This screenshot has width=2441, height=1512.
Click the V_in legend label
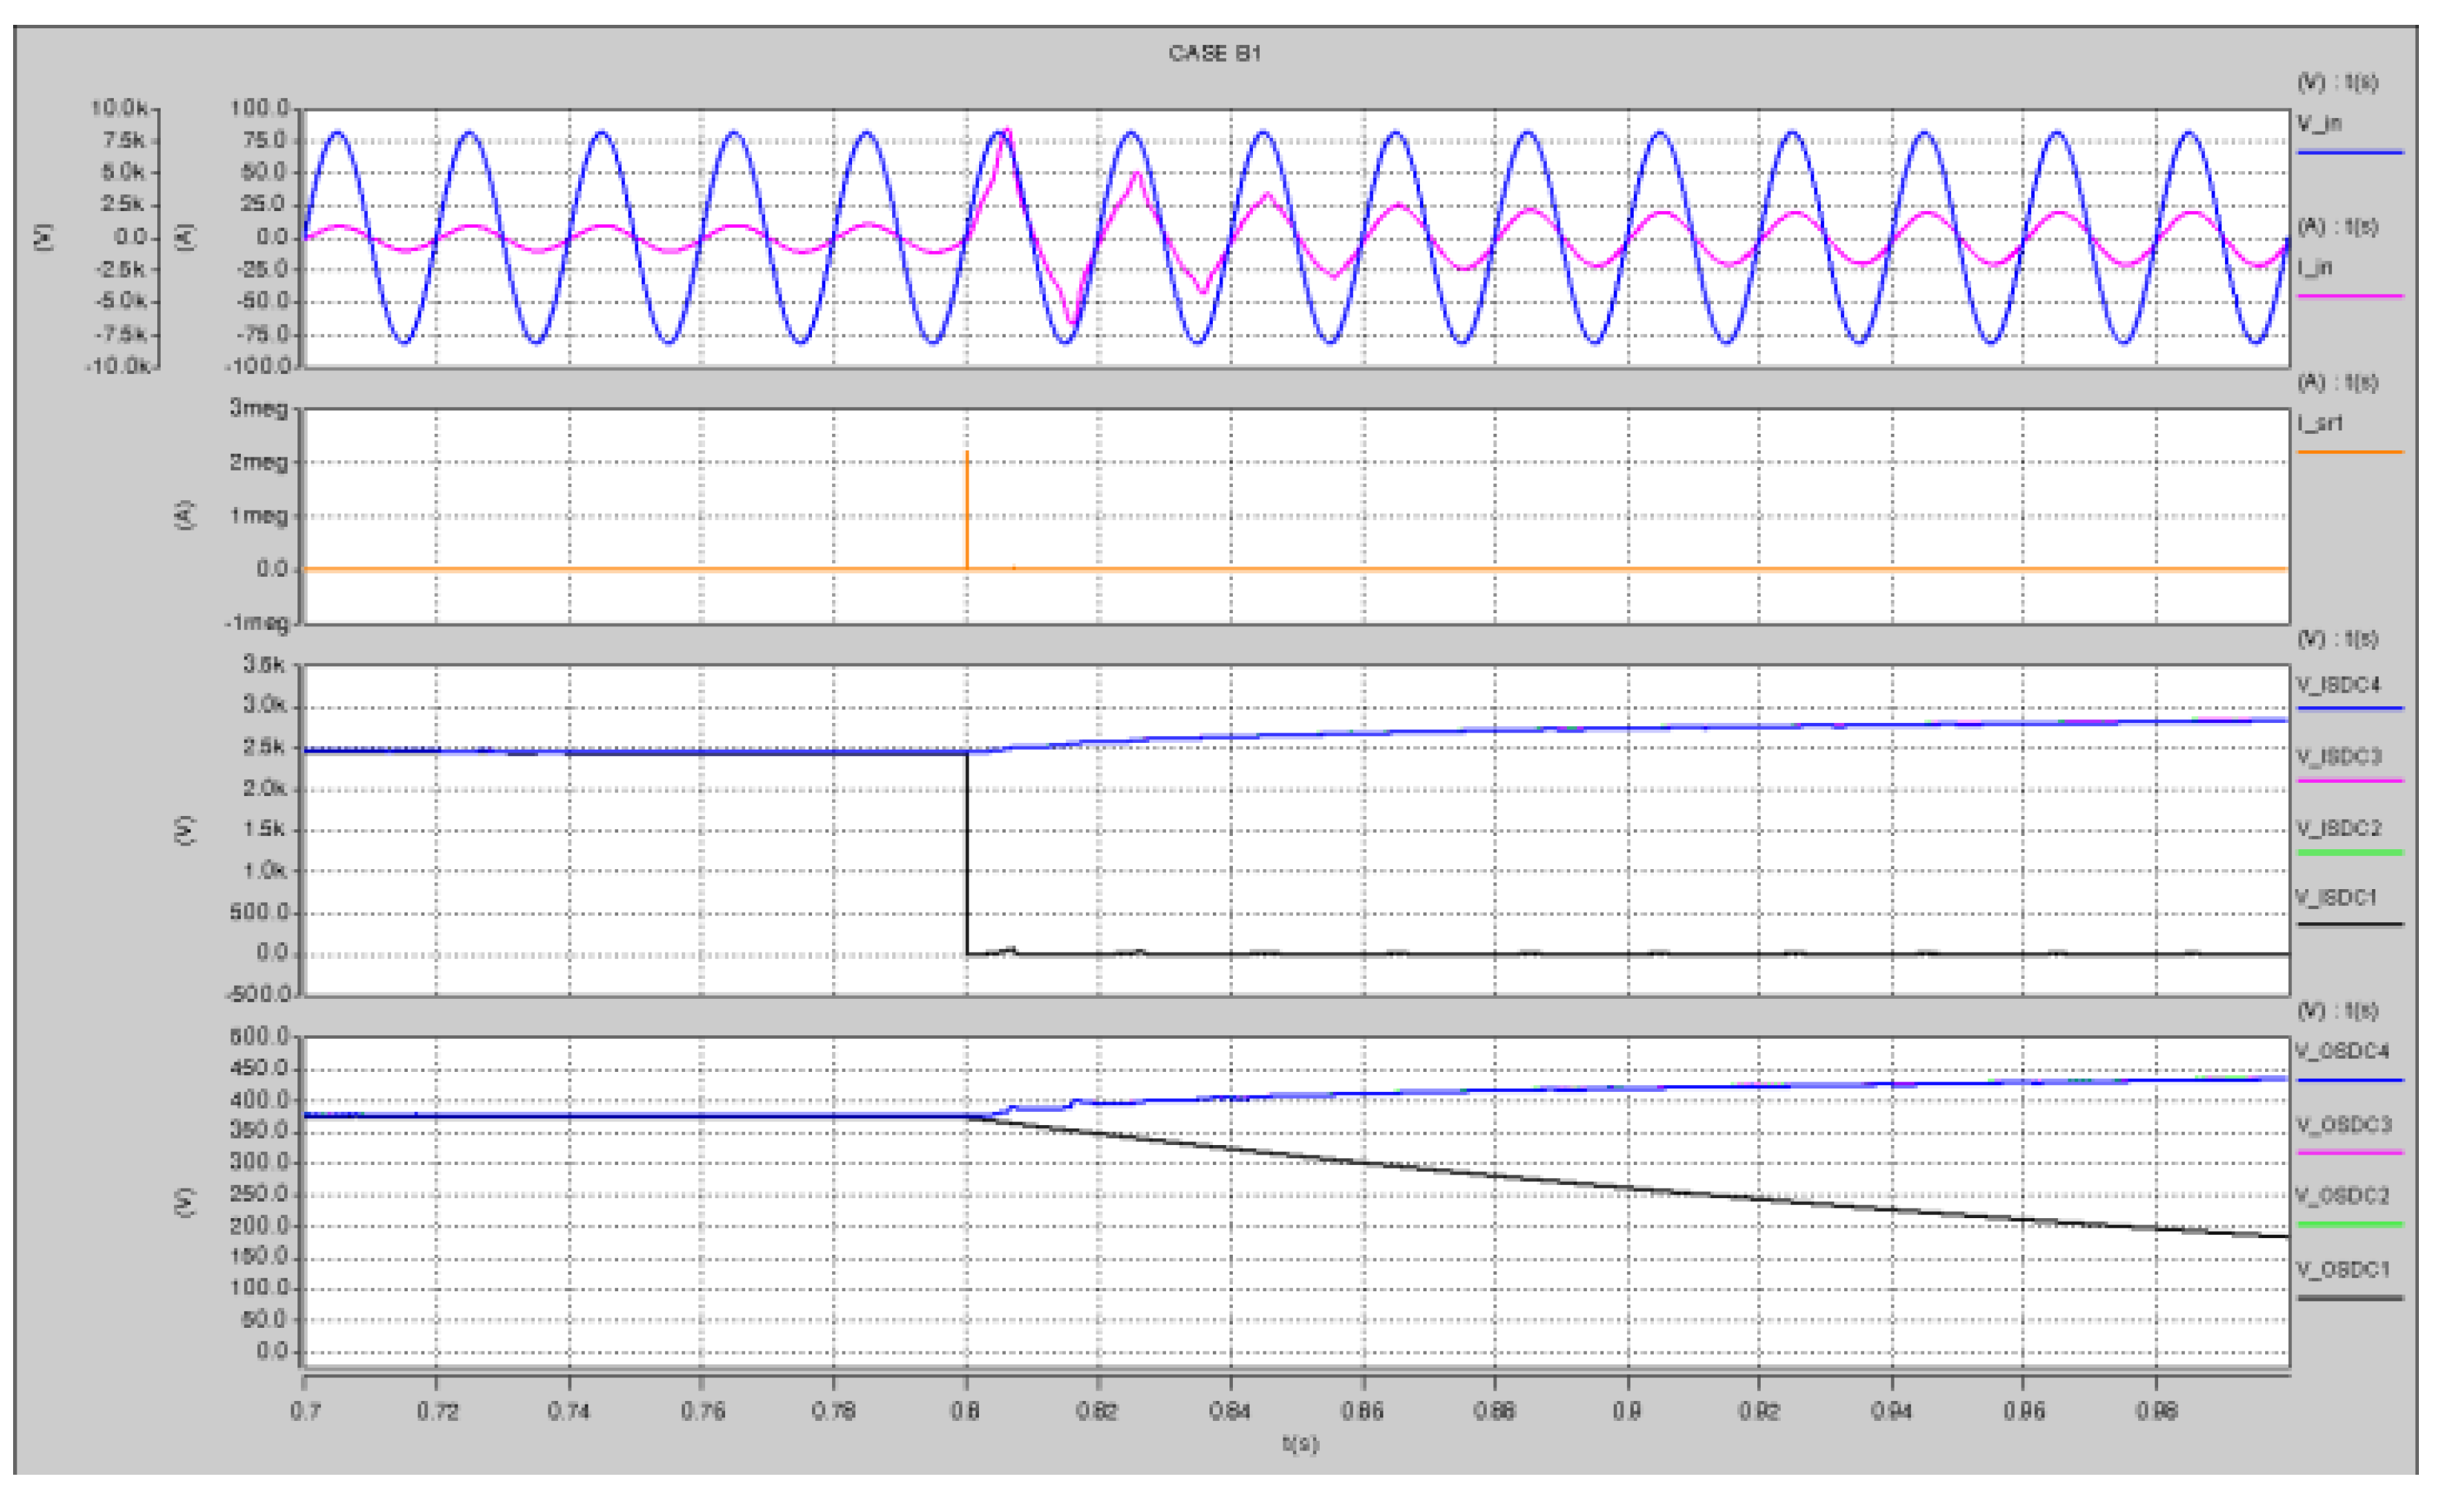click(x=2318, y=123)
